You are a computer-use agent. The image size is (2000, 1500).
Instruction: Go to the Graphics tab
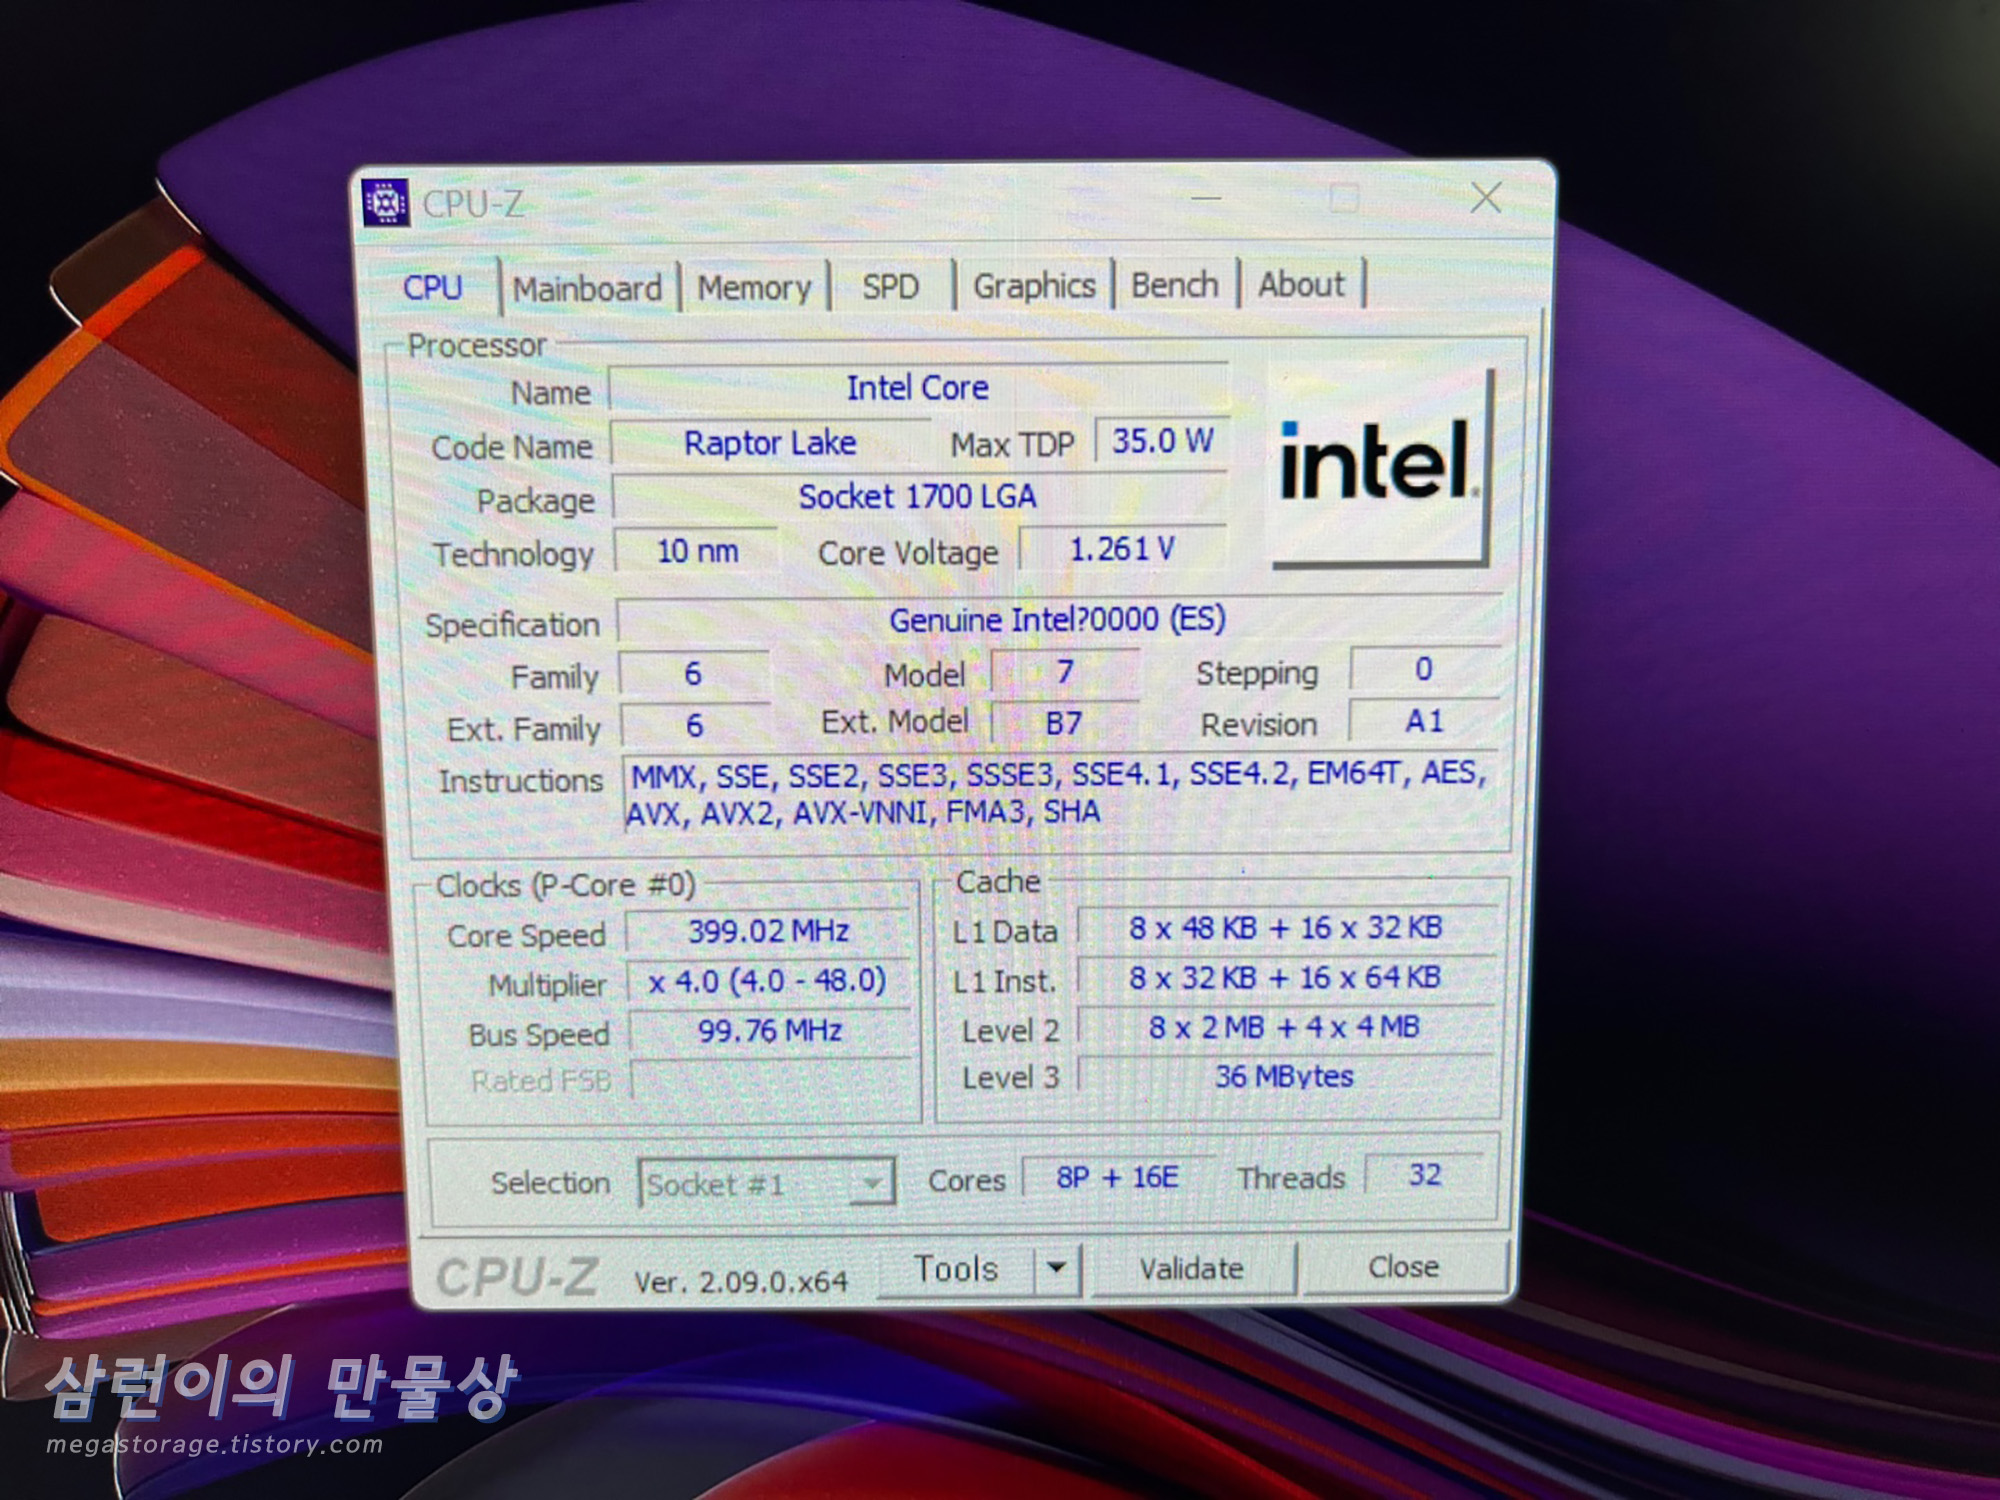[1034, 286]
